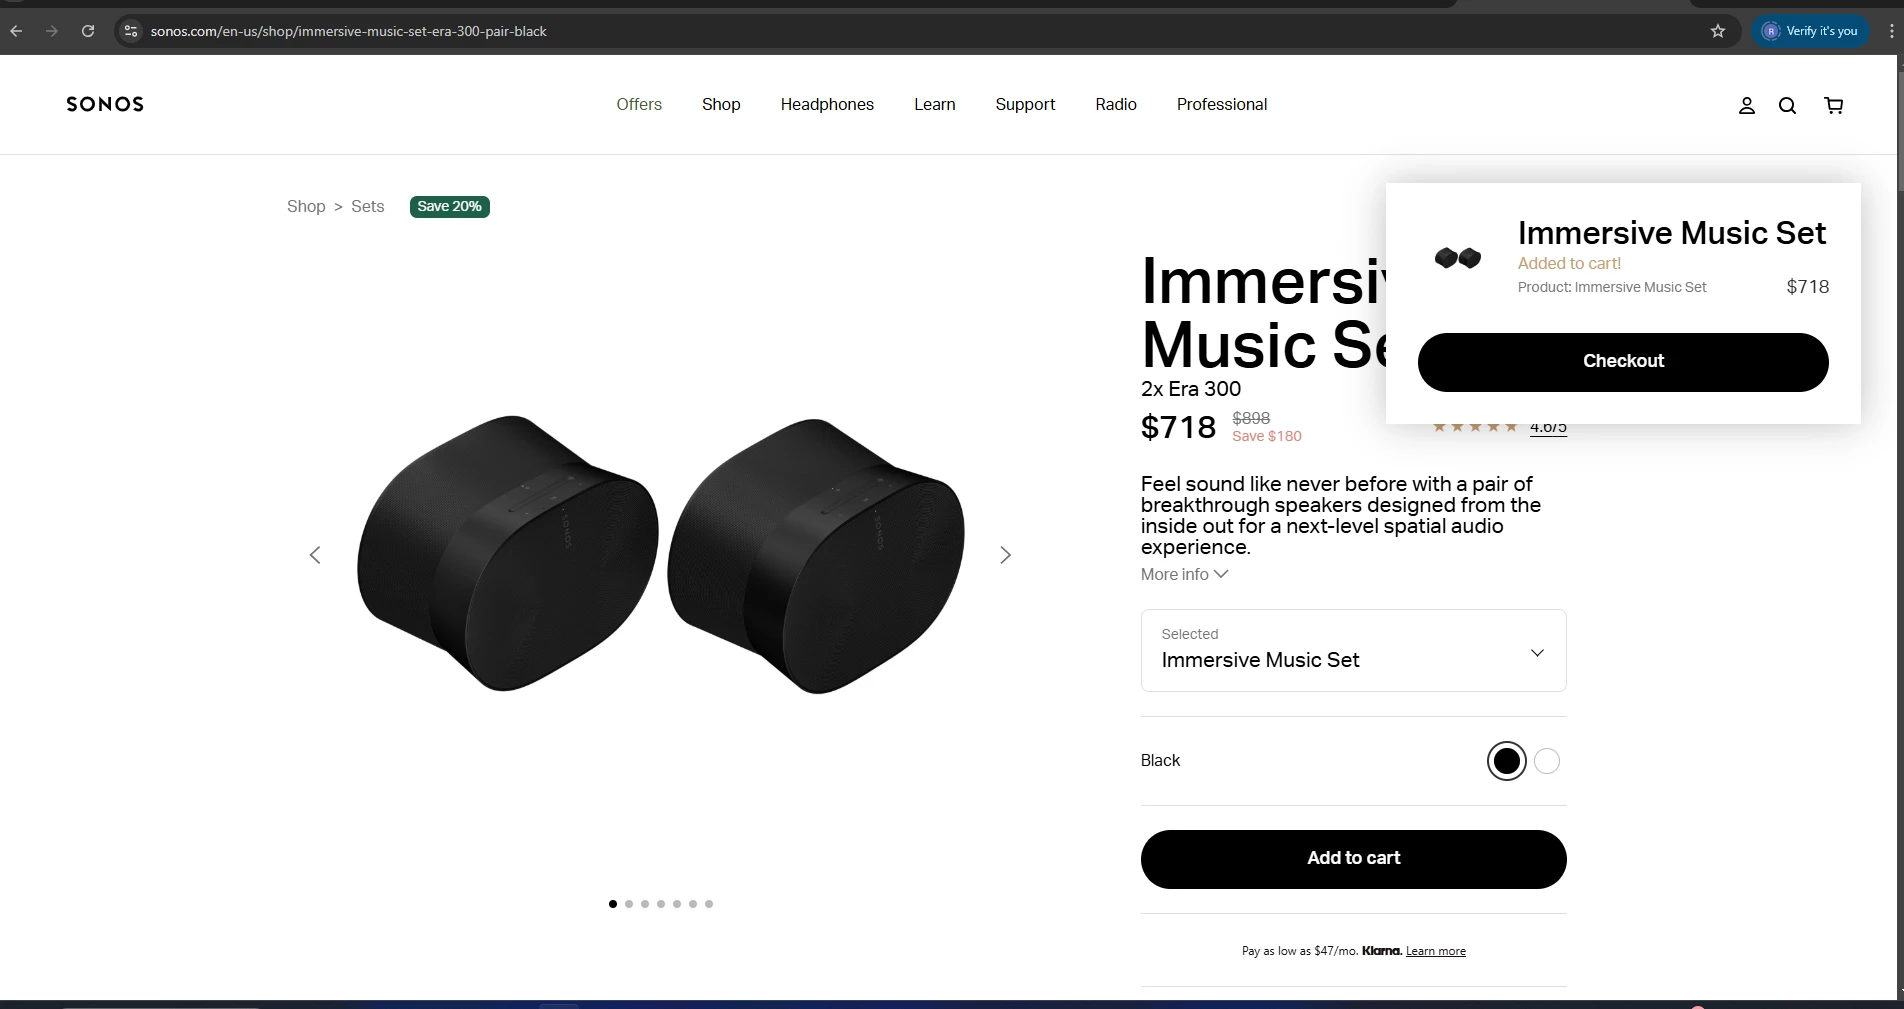Screen dimensions: 1904x1009
Task: Click the 2x Era 300 subtitle
Action: pos(1191,389)
